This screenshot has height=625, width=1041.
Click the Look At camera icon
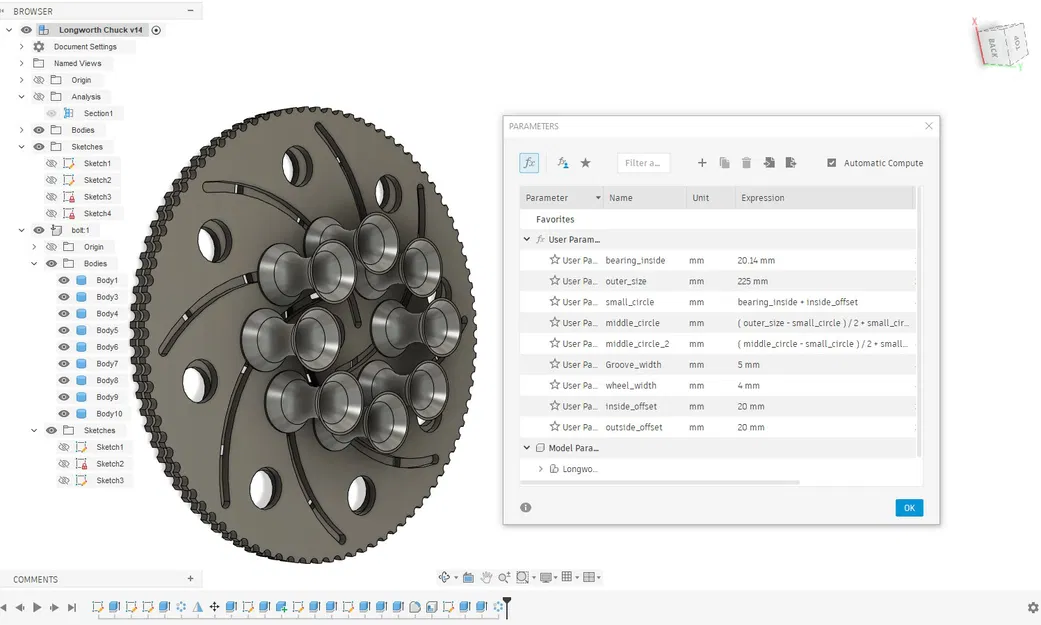click(x=468, y=577)
